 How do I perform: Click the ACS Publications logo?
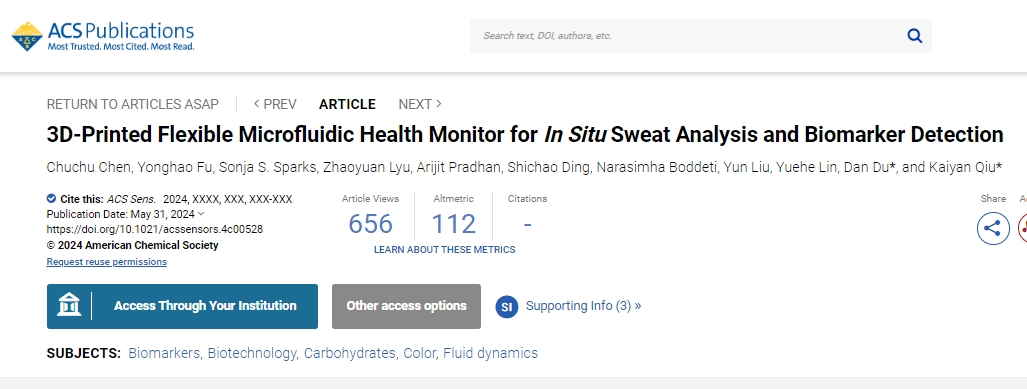[103, 36]
